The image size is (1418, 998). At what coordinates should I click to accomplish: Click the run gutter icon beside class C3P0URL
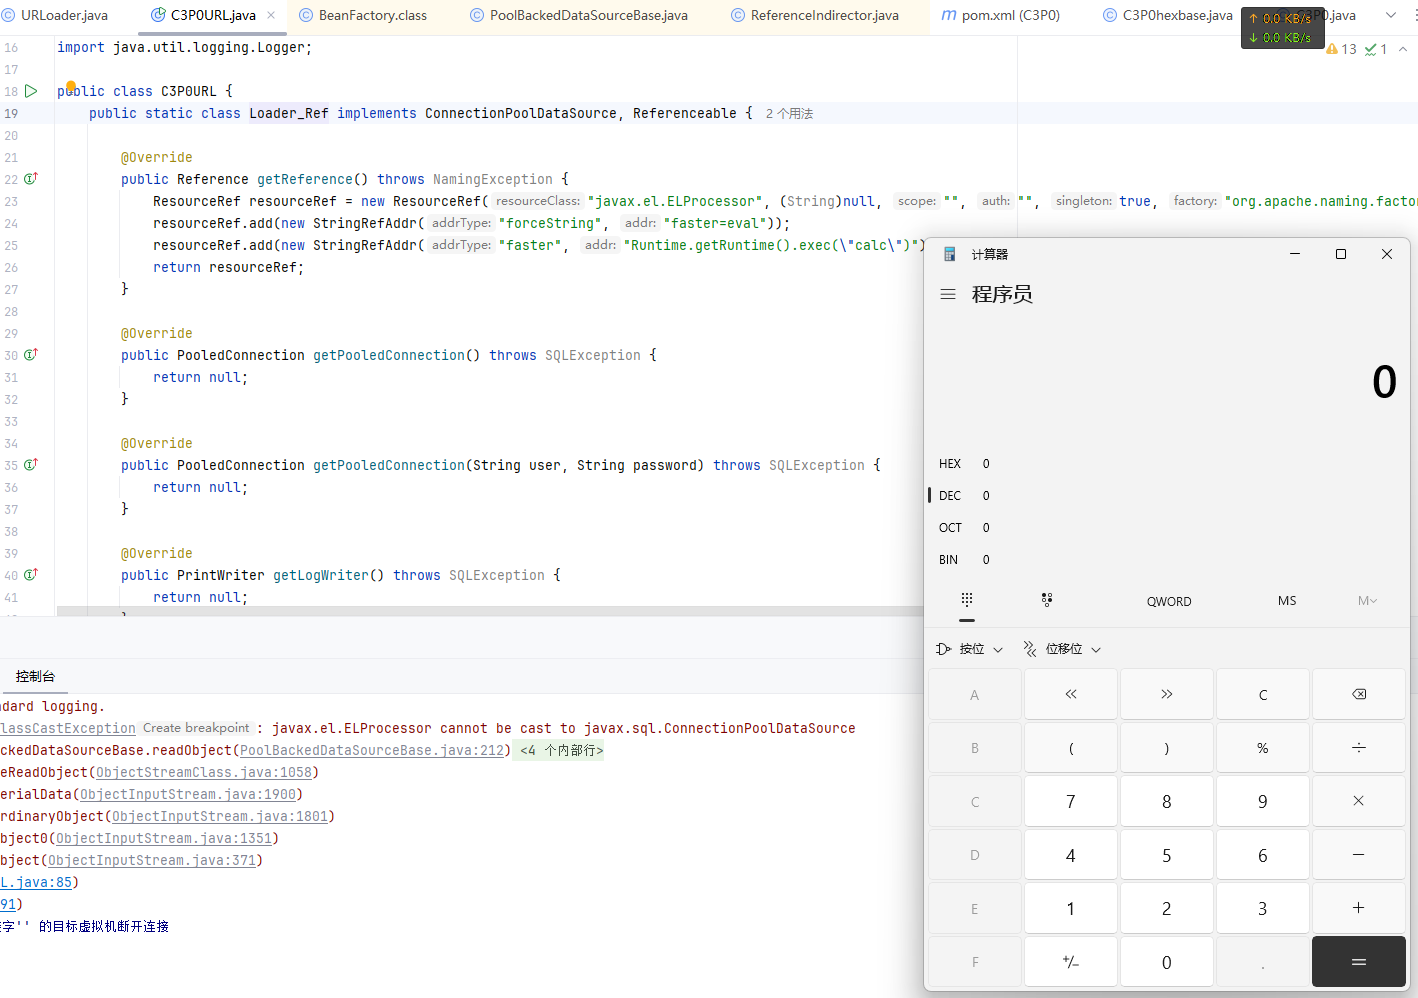click(31, 91)
